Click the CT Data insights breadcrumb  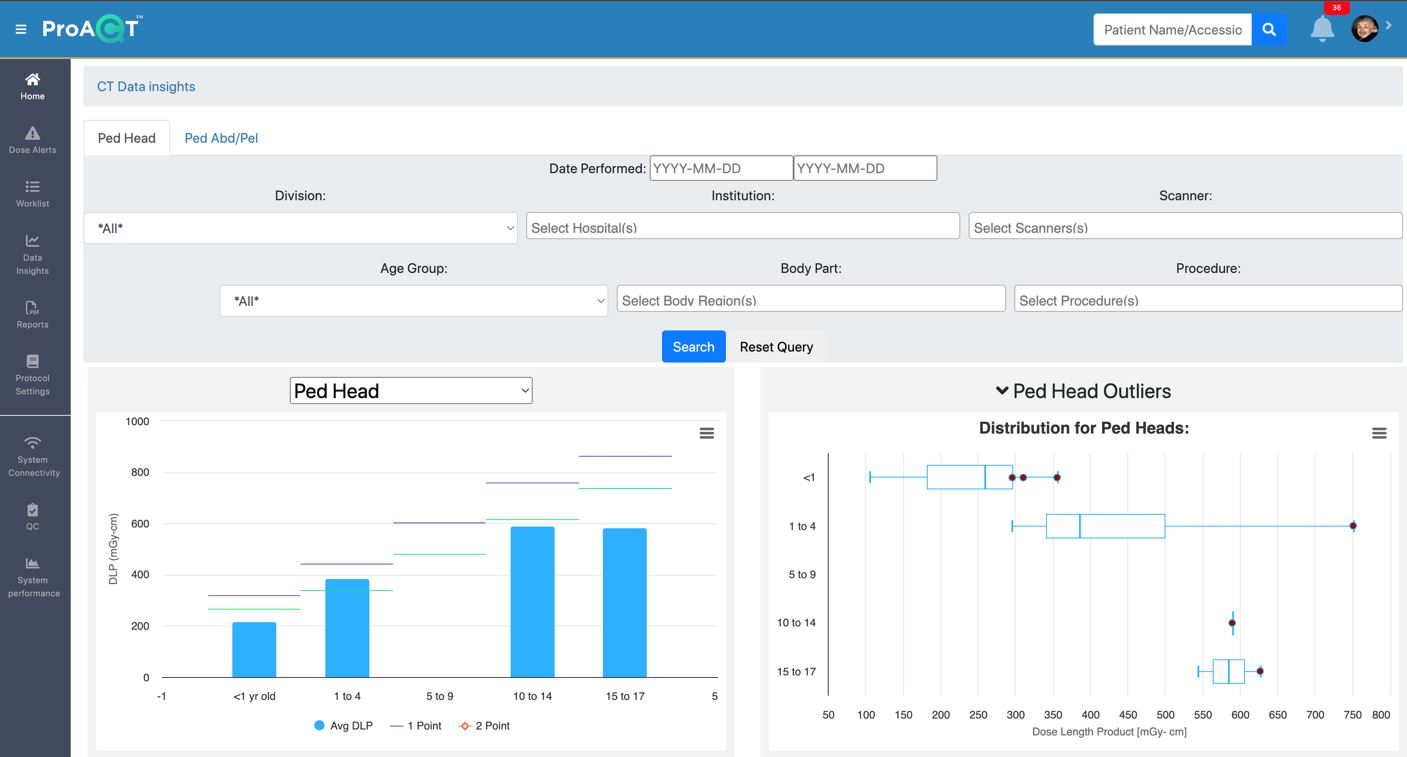pyautogui.click(x=146, y=86)
